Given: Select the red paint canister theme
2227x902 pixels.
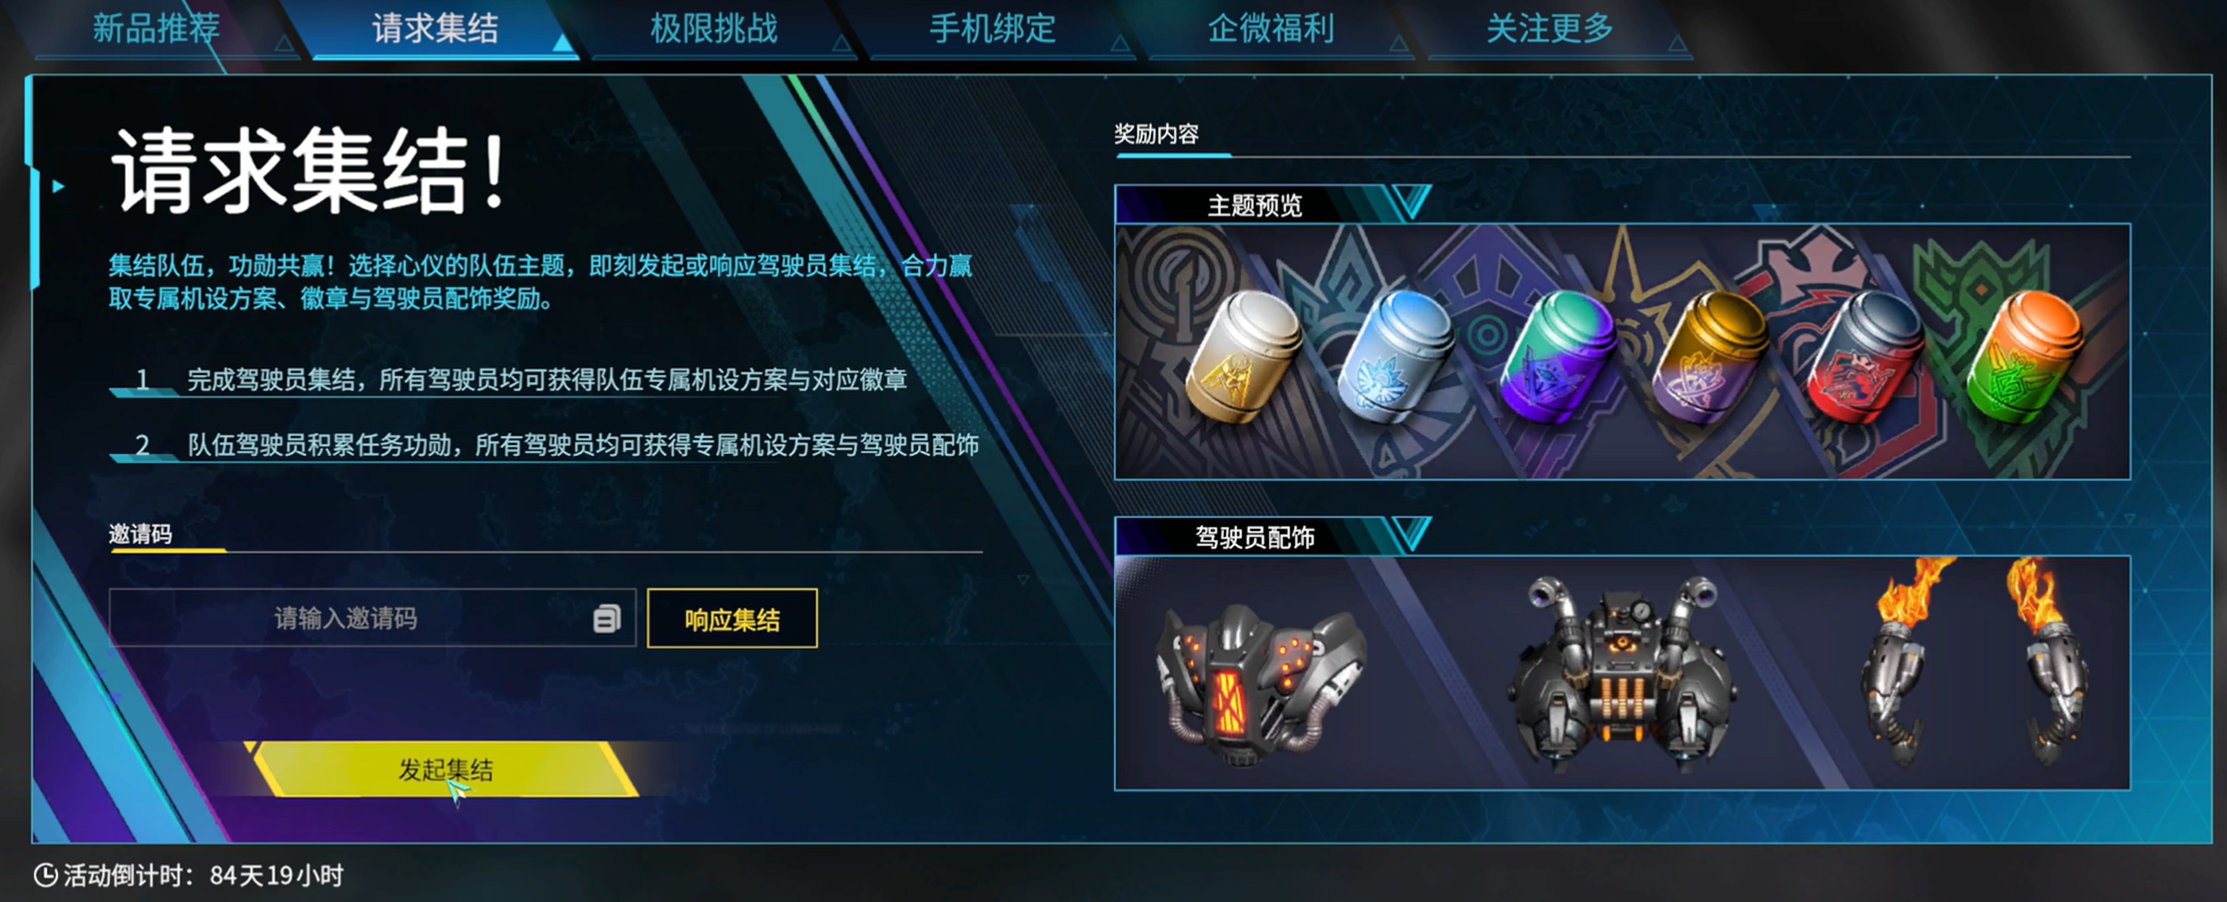Looking at the screenshot, I should coord(1866,358).
